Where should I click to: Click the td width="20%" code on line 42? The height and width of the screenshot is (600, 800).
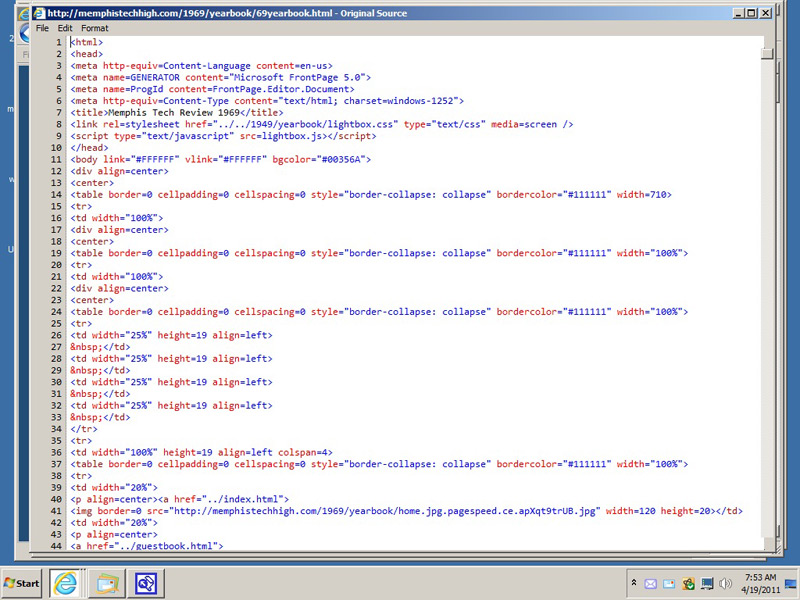[x=114, y=523]
